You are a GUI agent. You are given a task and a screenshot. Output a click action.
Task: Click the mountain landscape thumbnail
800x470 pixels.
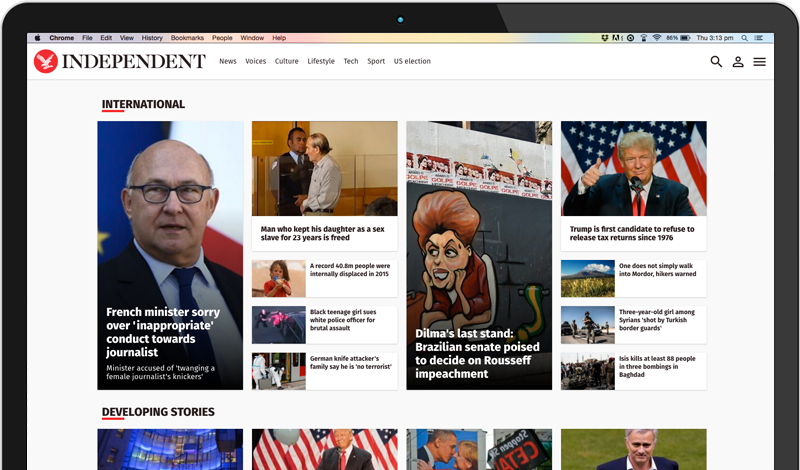588,279
